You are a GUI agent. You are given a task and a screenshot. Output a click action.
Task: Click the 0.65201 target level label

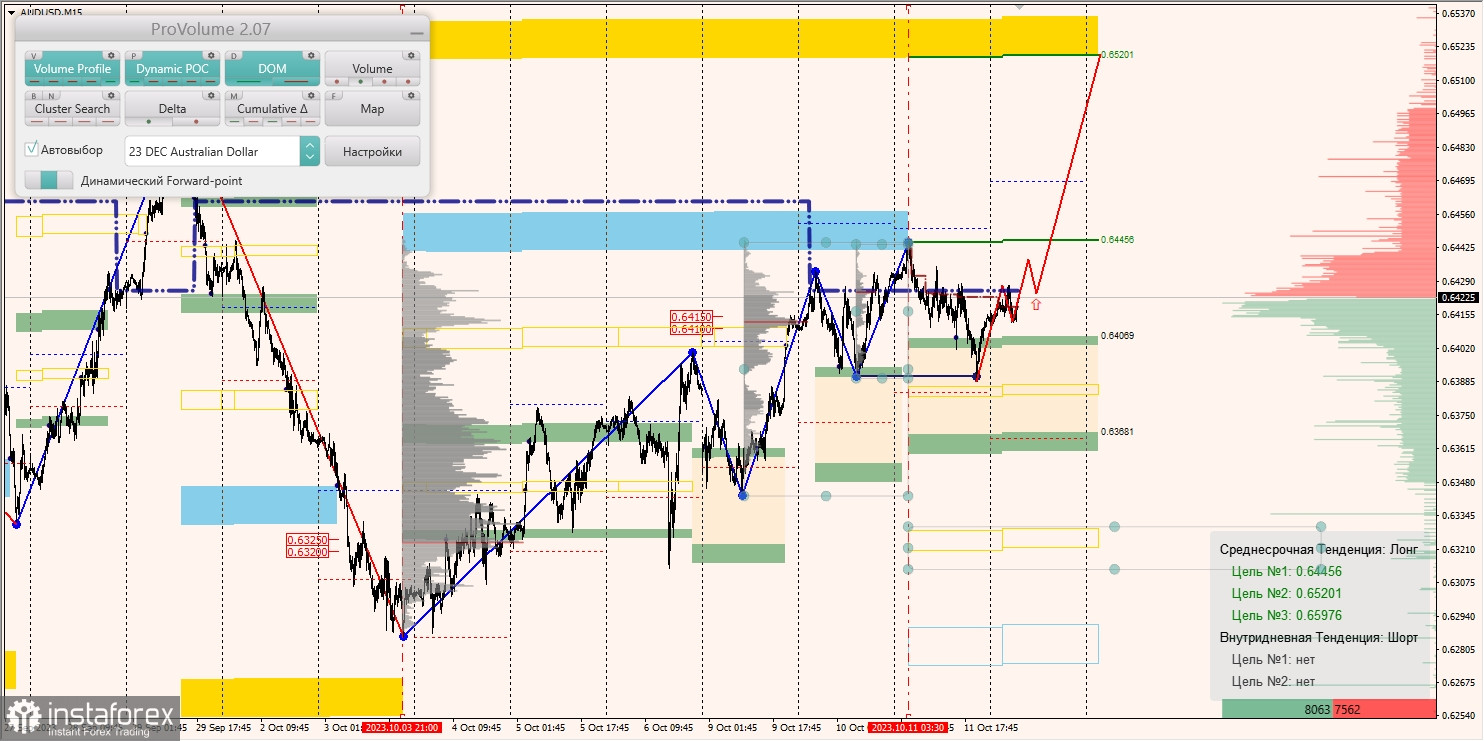click(x=1117, y=54)
